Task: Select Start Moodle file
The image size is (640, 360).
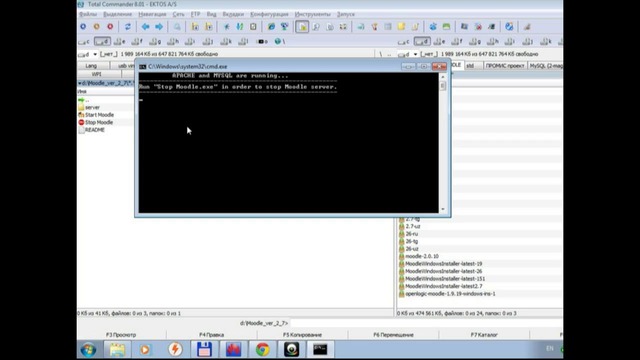Action: pyautogui.click(x=99, y=115)
